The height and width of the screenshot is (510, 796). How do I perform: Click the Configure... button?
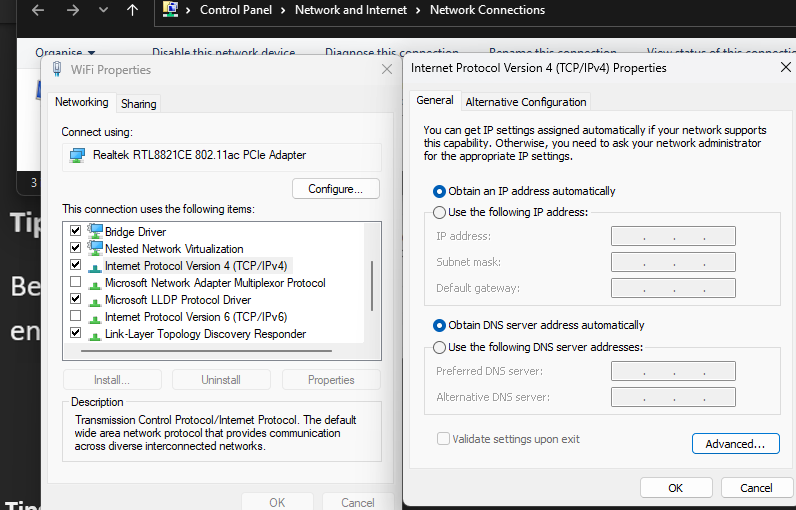[x=336, y=189]
